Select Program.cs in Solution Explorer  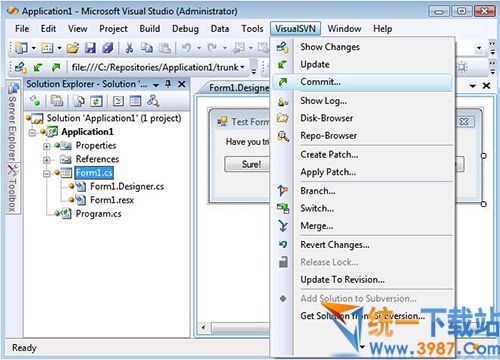coord(98,214)
